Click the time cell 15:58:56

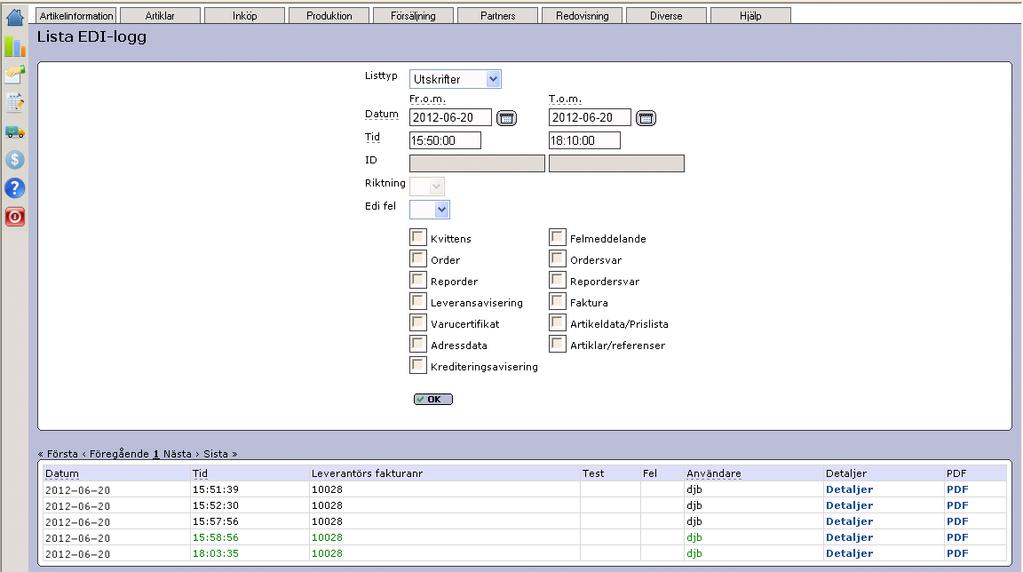pyautogui.click(x=215, y=537)
